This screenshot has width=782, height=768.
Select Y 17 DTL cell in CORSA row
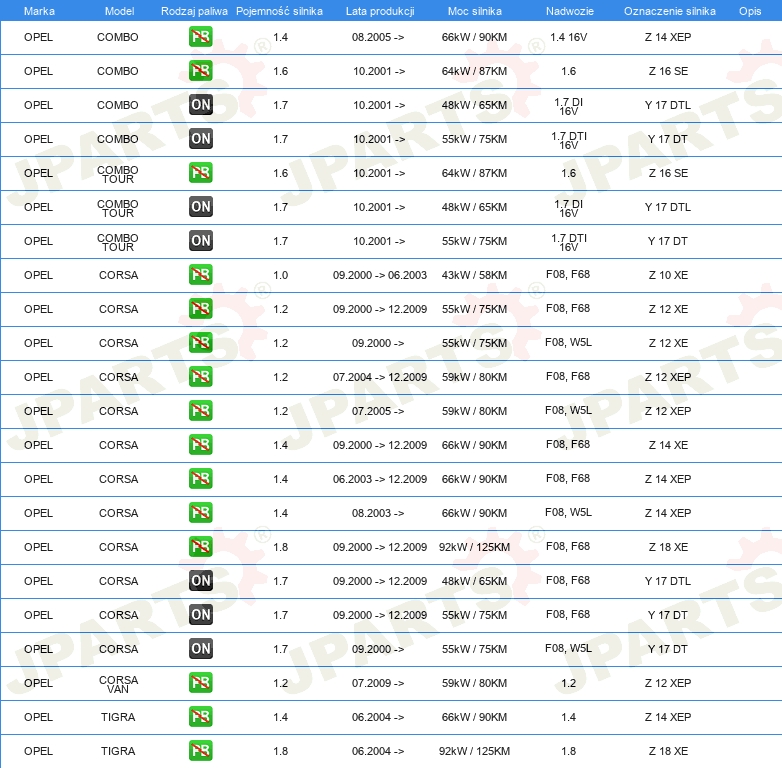click(667, 581)
